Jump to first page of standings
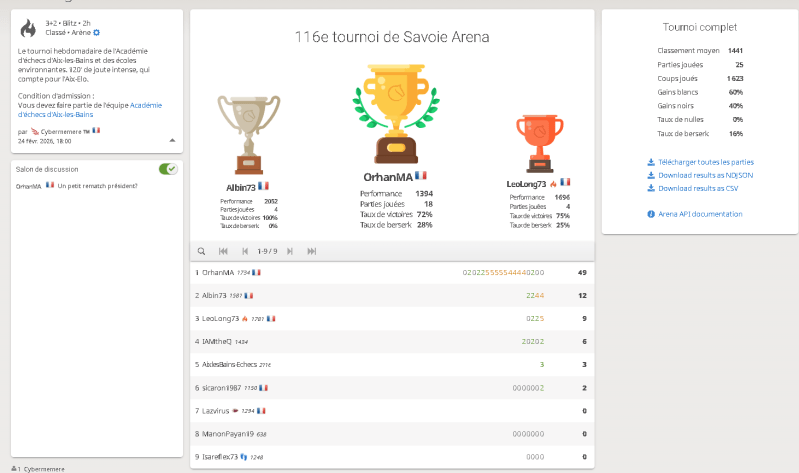 tap(223, 251)
